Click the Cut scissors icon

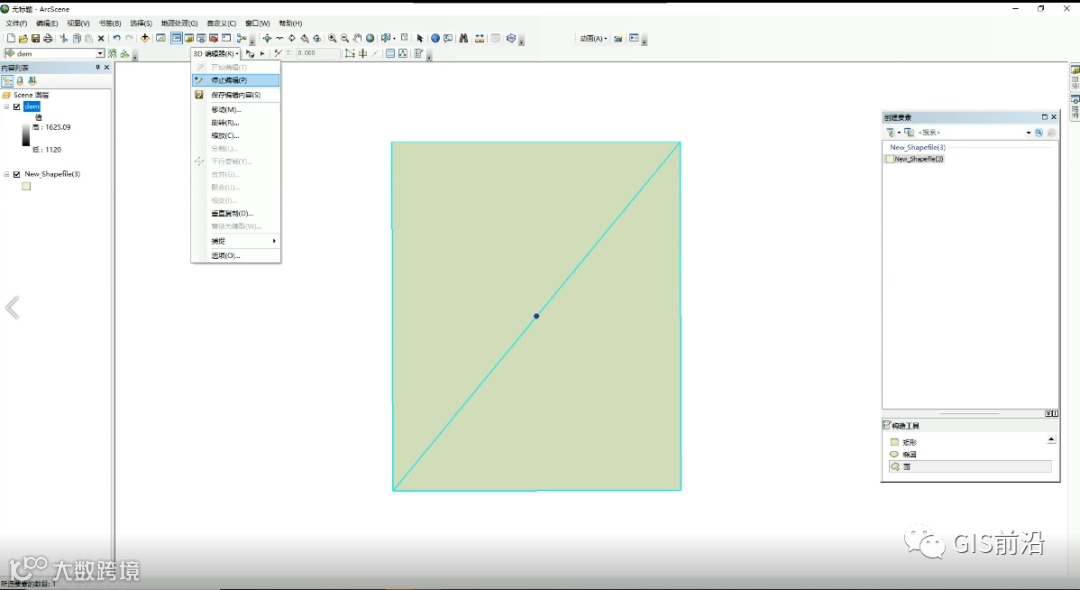pos(63,38)
